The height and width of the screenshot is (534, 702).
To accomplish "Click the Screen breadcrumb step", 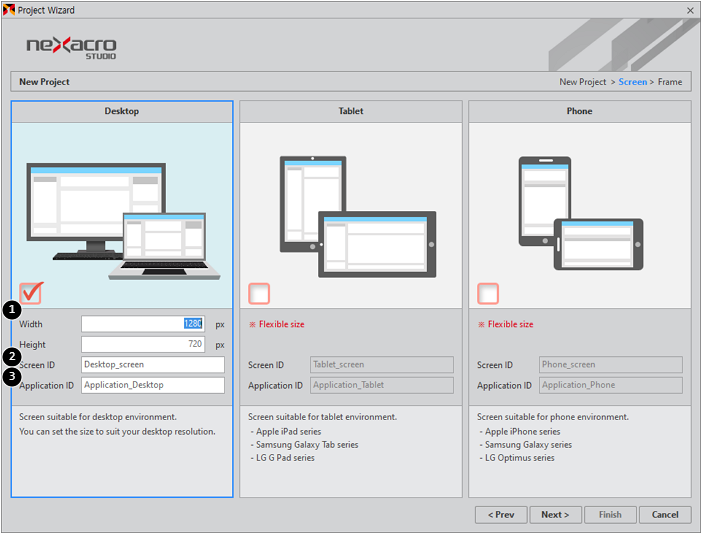I will tap(632, 82).
